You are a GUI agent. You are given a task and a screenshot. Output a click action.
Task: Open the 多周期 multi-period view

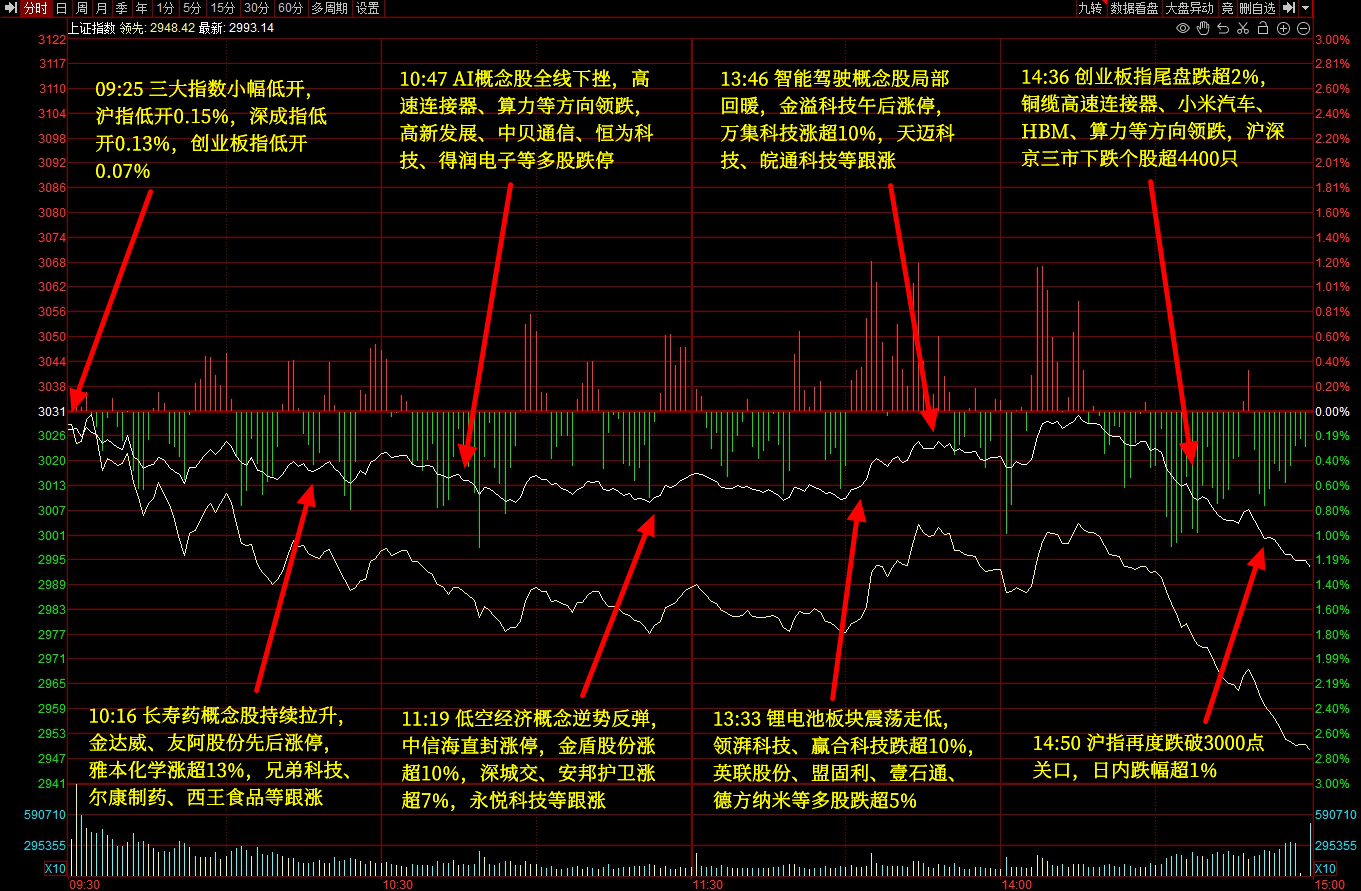coord(329,8)
